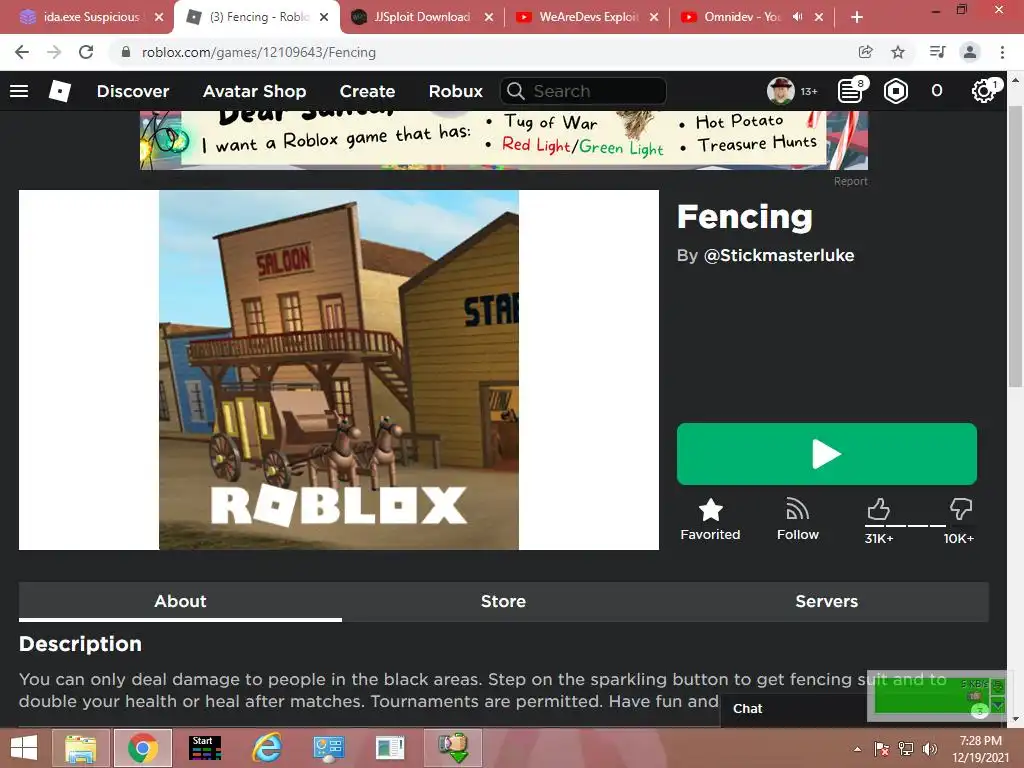Follow the Fencing game
Screen dimensions: 1024x768
point(797,520)
